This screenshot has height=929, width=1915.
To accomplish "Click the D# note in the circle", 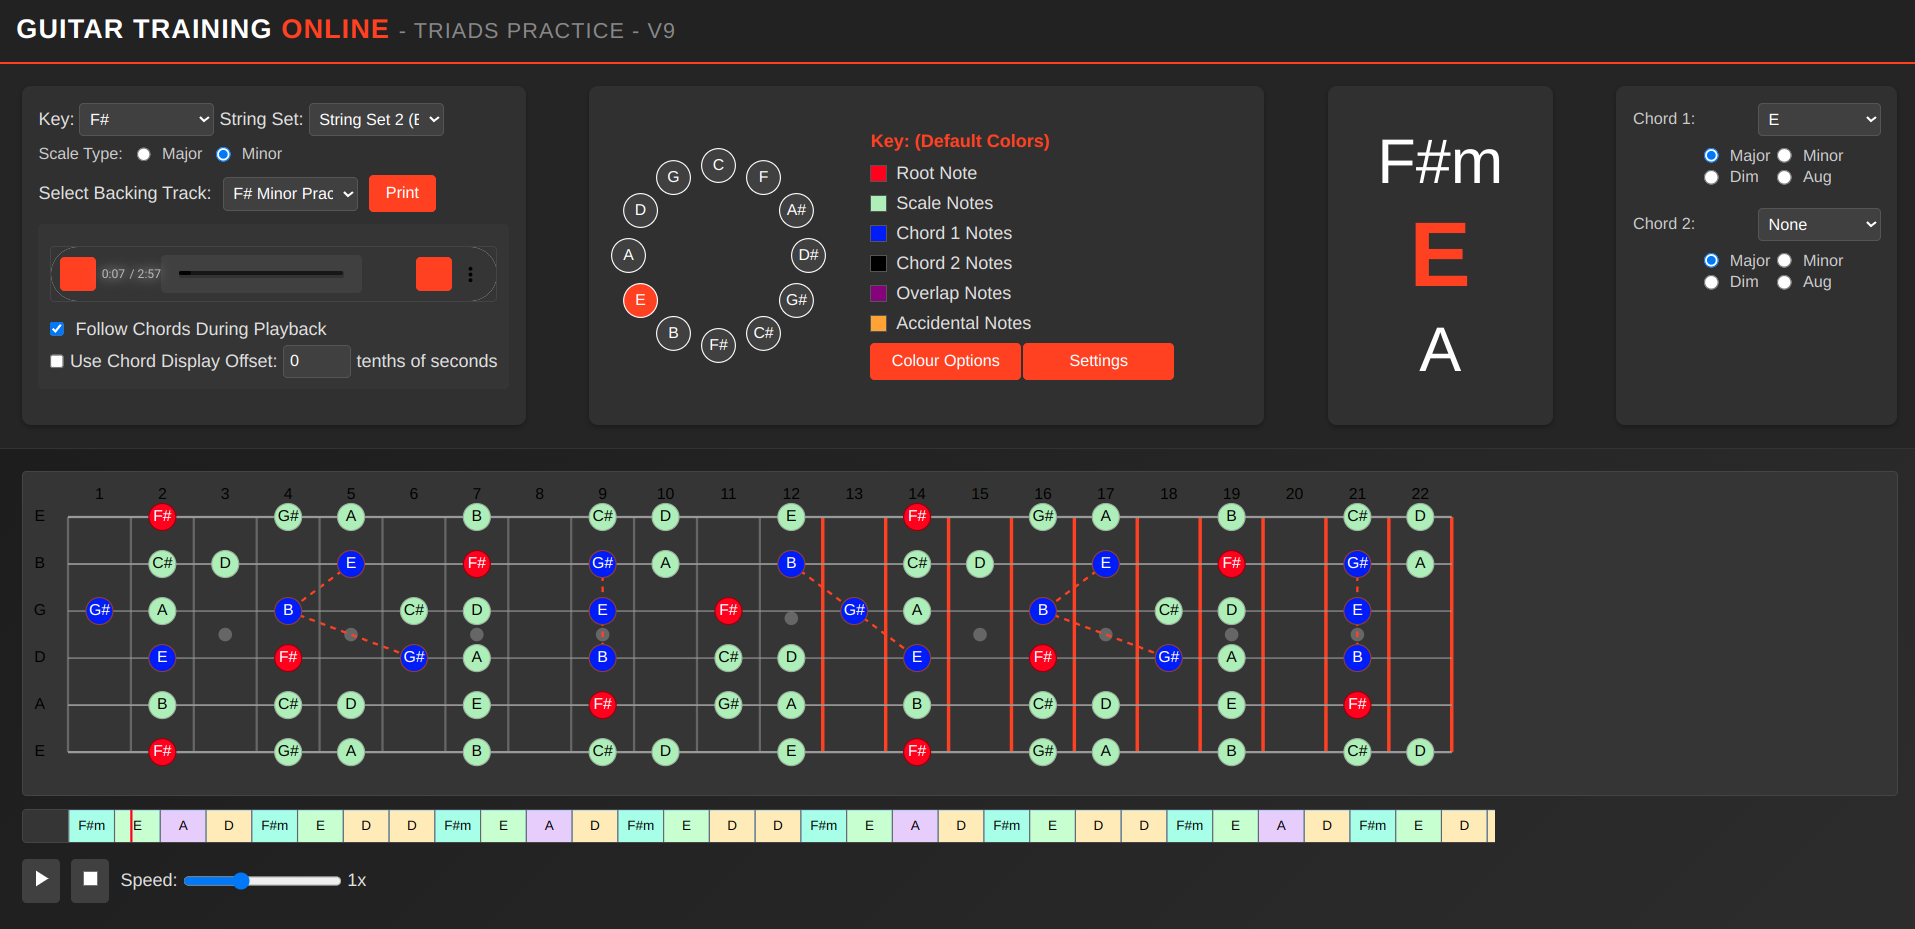I will pyautogui.click(x=808, y=255).
